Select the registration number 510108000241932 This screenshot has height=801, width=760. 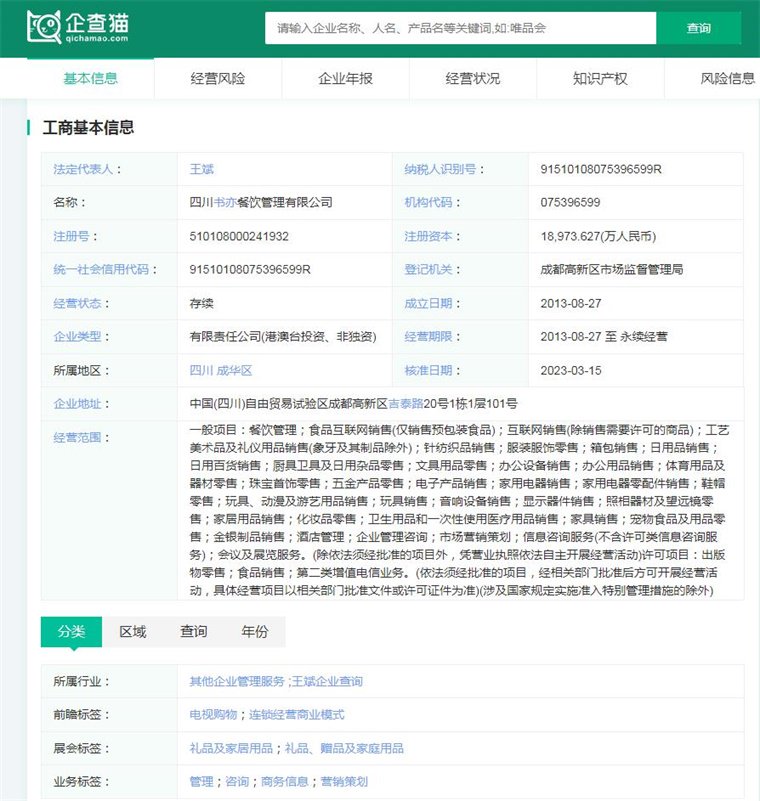click(x=239, y=236)
